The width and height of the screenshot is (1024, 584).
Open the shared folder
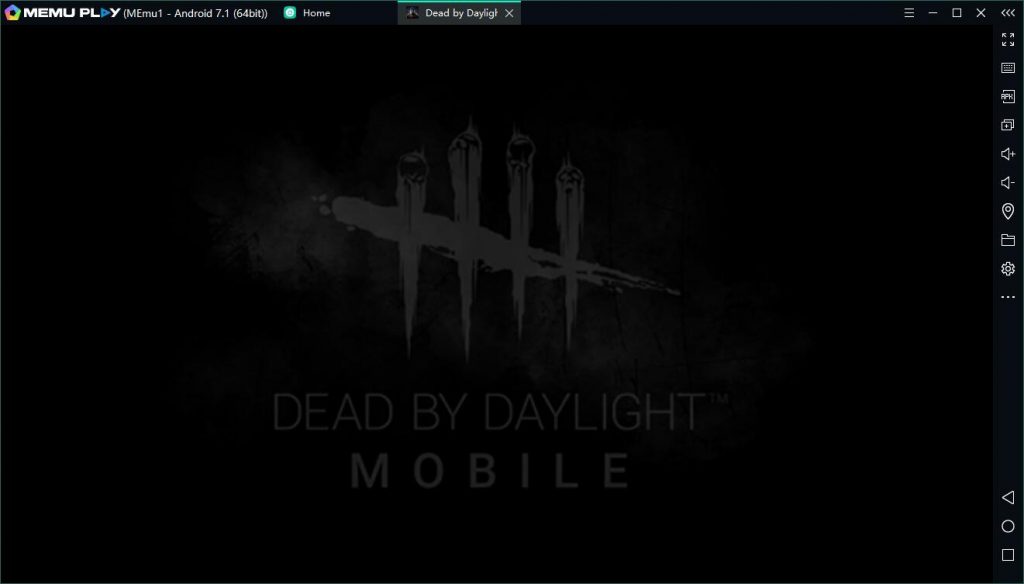pos(1008,240)
